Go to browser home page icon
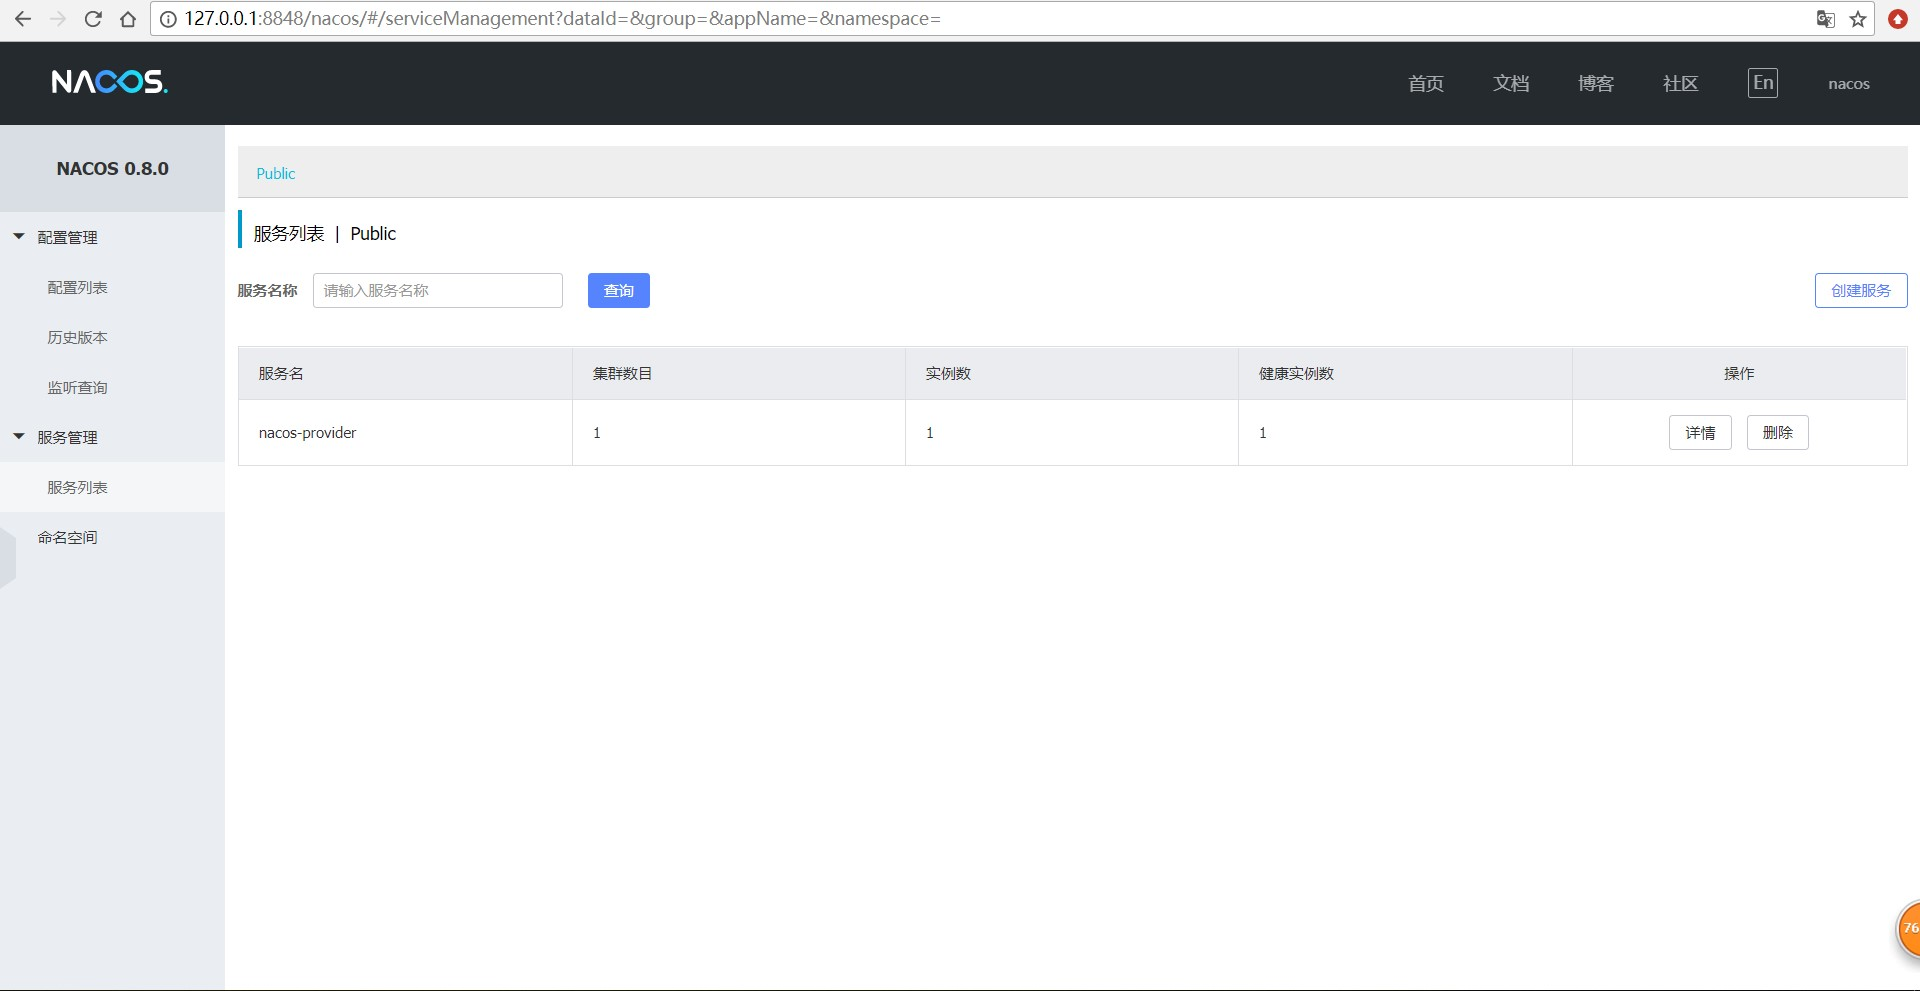 coord(128,19)
